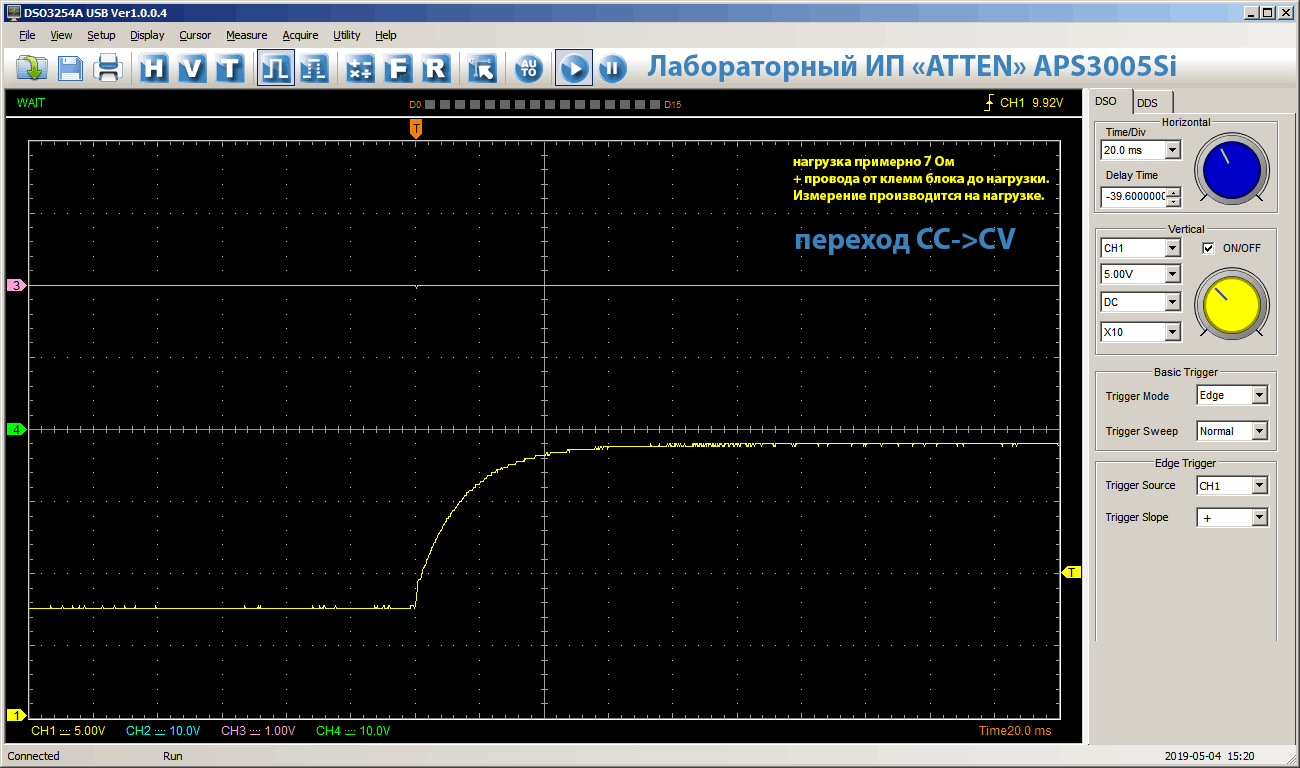
Task: Open the Acquire menu
Action: coord(300,35)
